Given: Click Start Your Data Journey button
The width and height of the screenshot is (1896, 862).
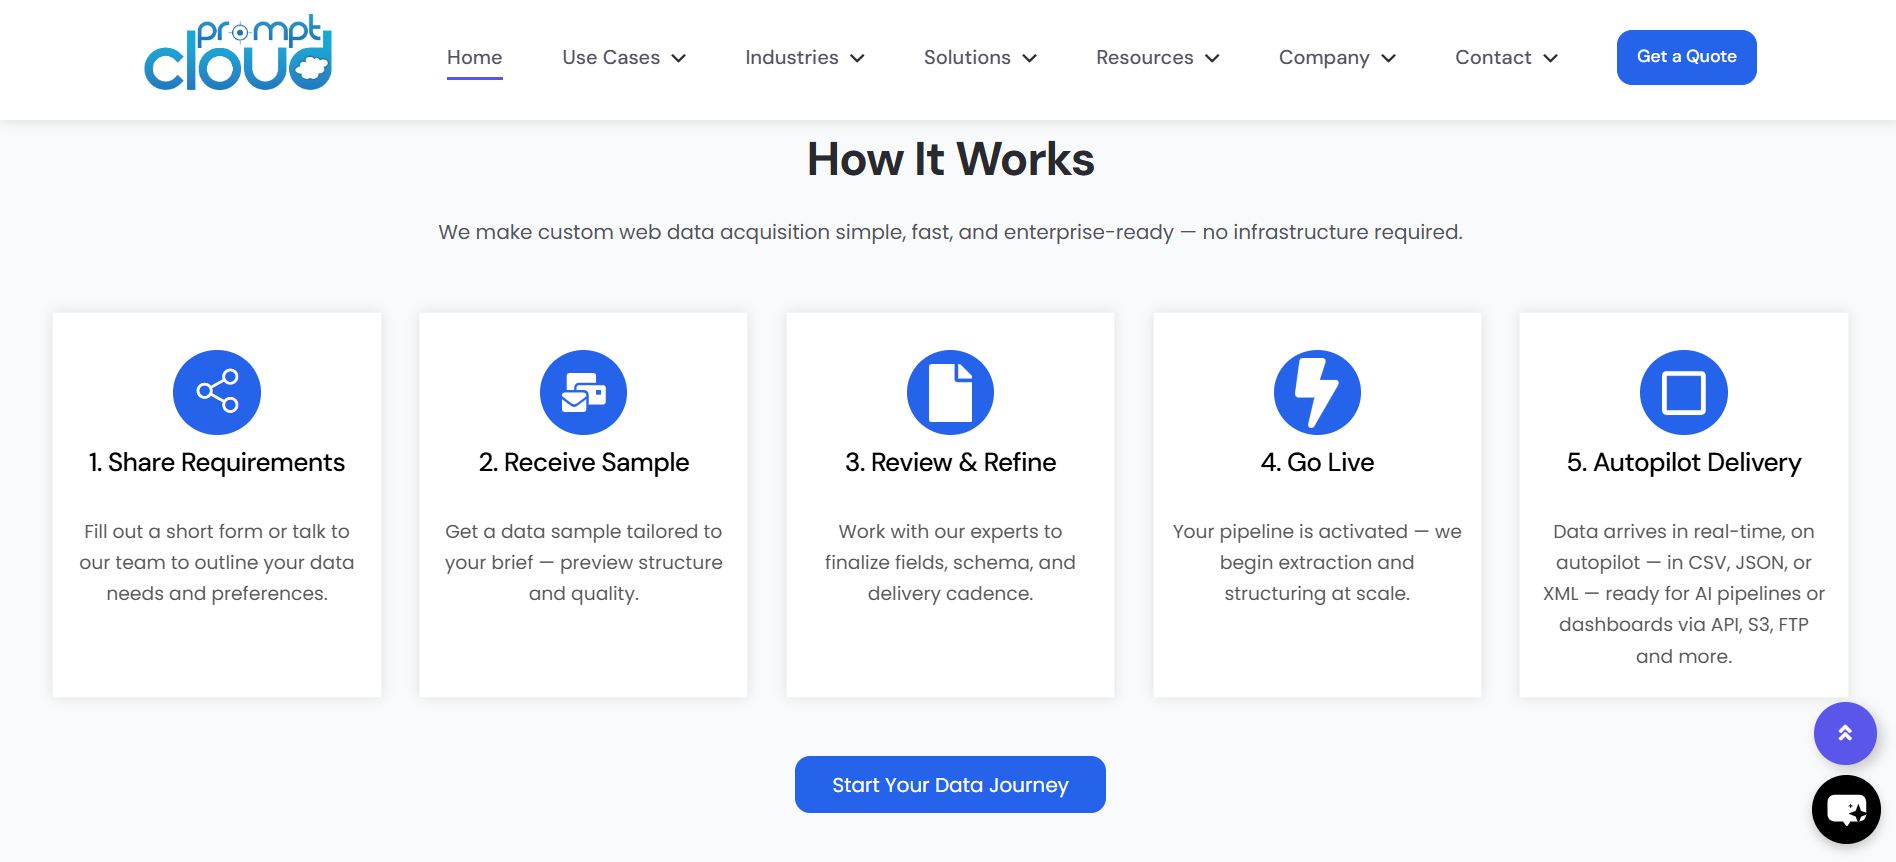Looking at the screenshot, I should tap(950, 785).
